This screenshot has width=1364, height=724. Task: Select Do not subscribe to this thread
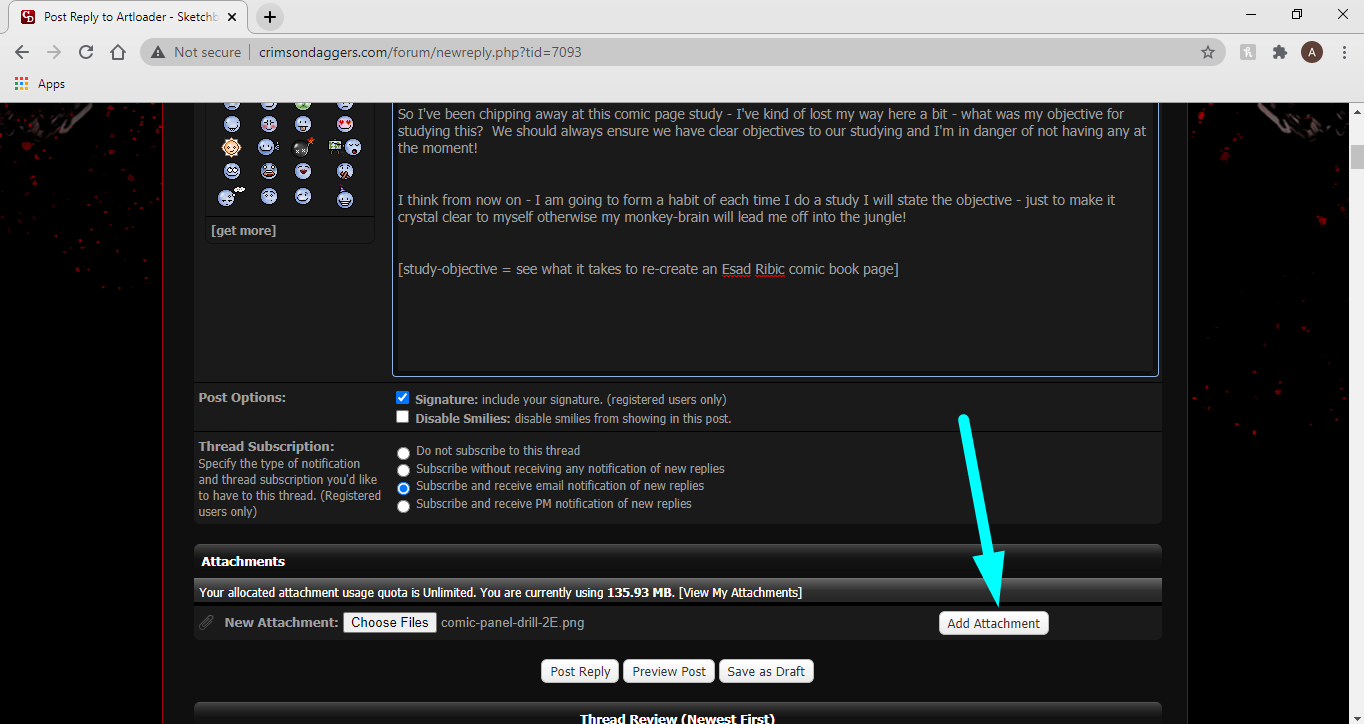(x=404, y=453)
